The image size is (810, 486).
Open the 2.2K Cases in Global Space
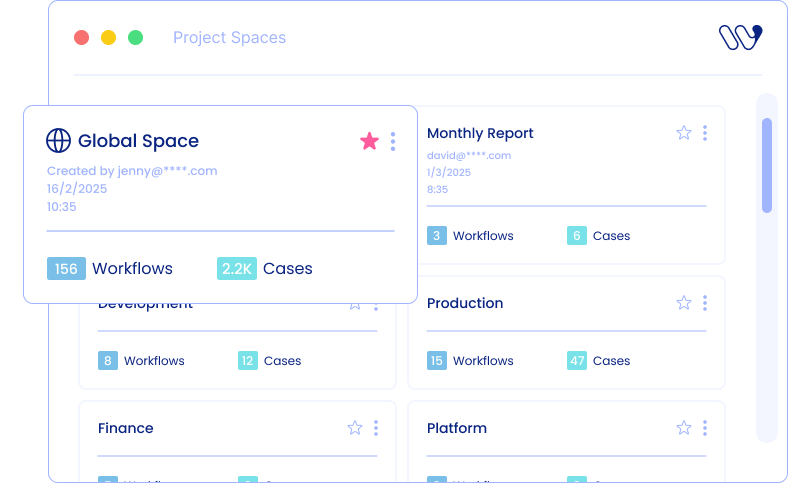(x=237, y=268)
